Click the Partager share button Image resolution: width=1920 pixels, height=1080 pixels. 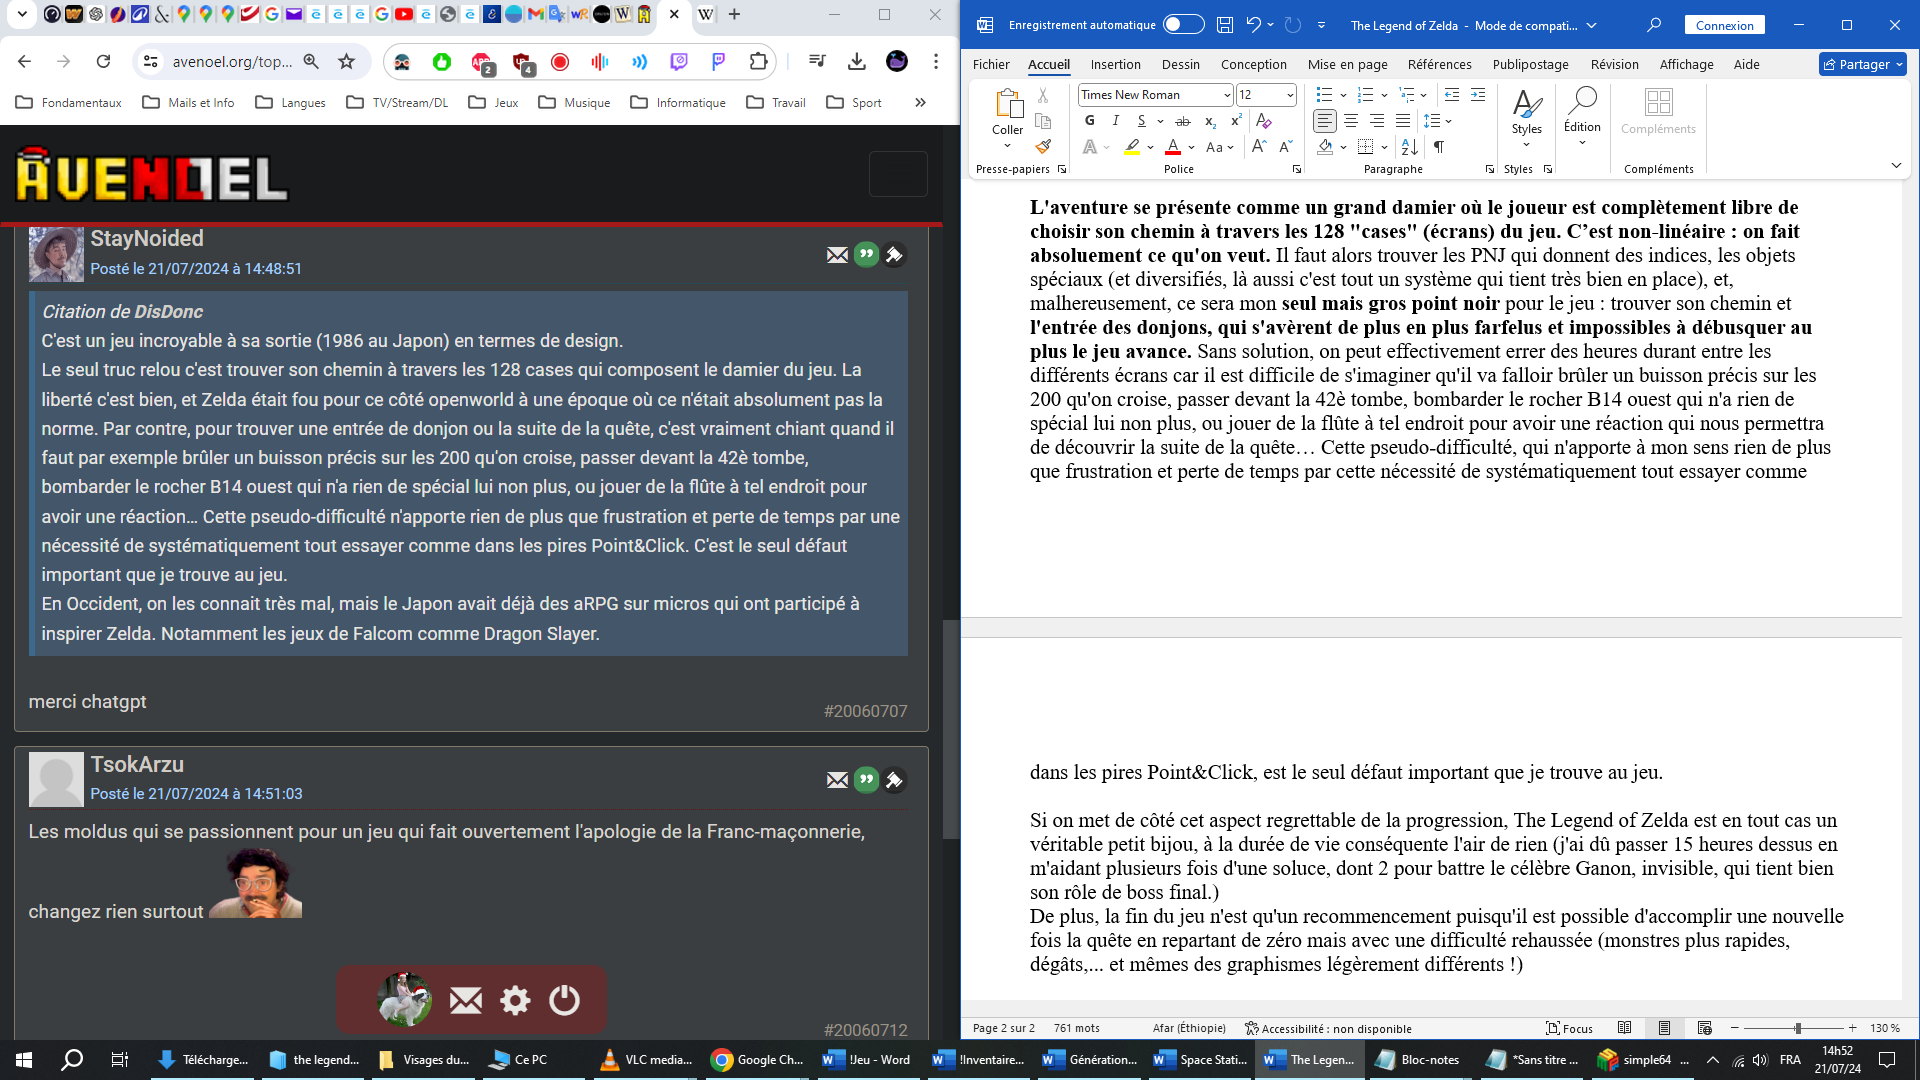[x=1862, y=64]
